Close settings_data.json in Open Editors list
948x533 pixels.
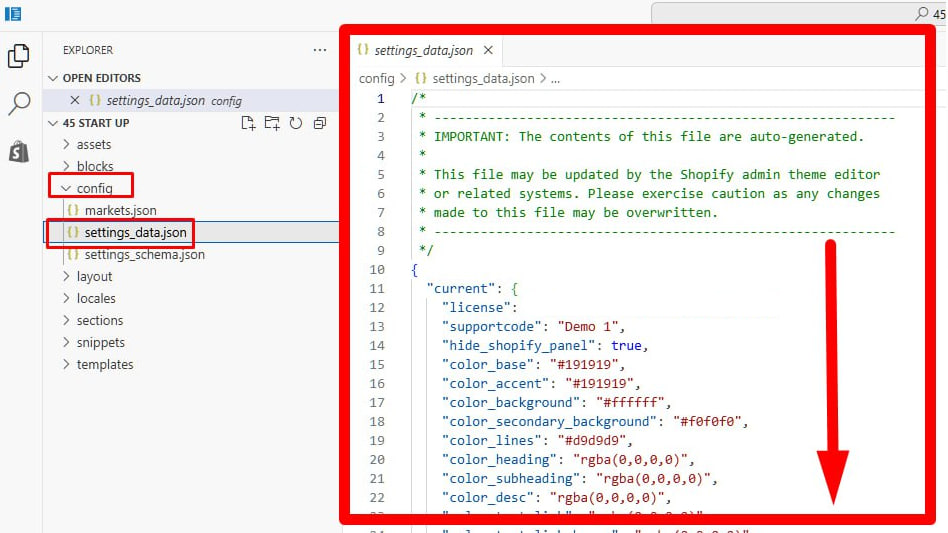pos(75,100)
